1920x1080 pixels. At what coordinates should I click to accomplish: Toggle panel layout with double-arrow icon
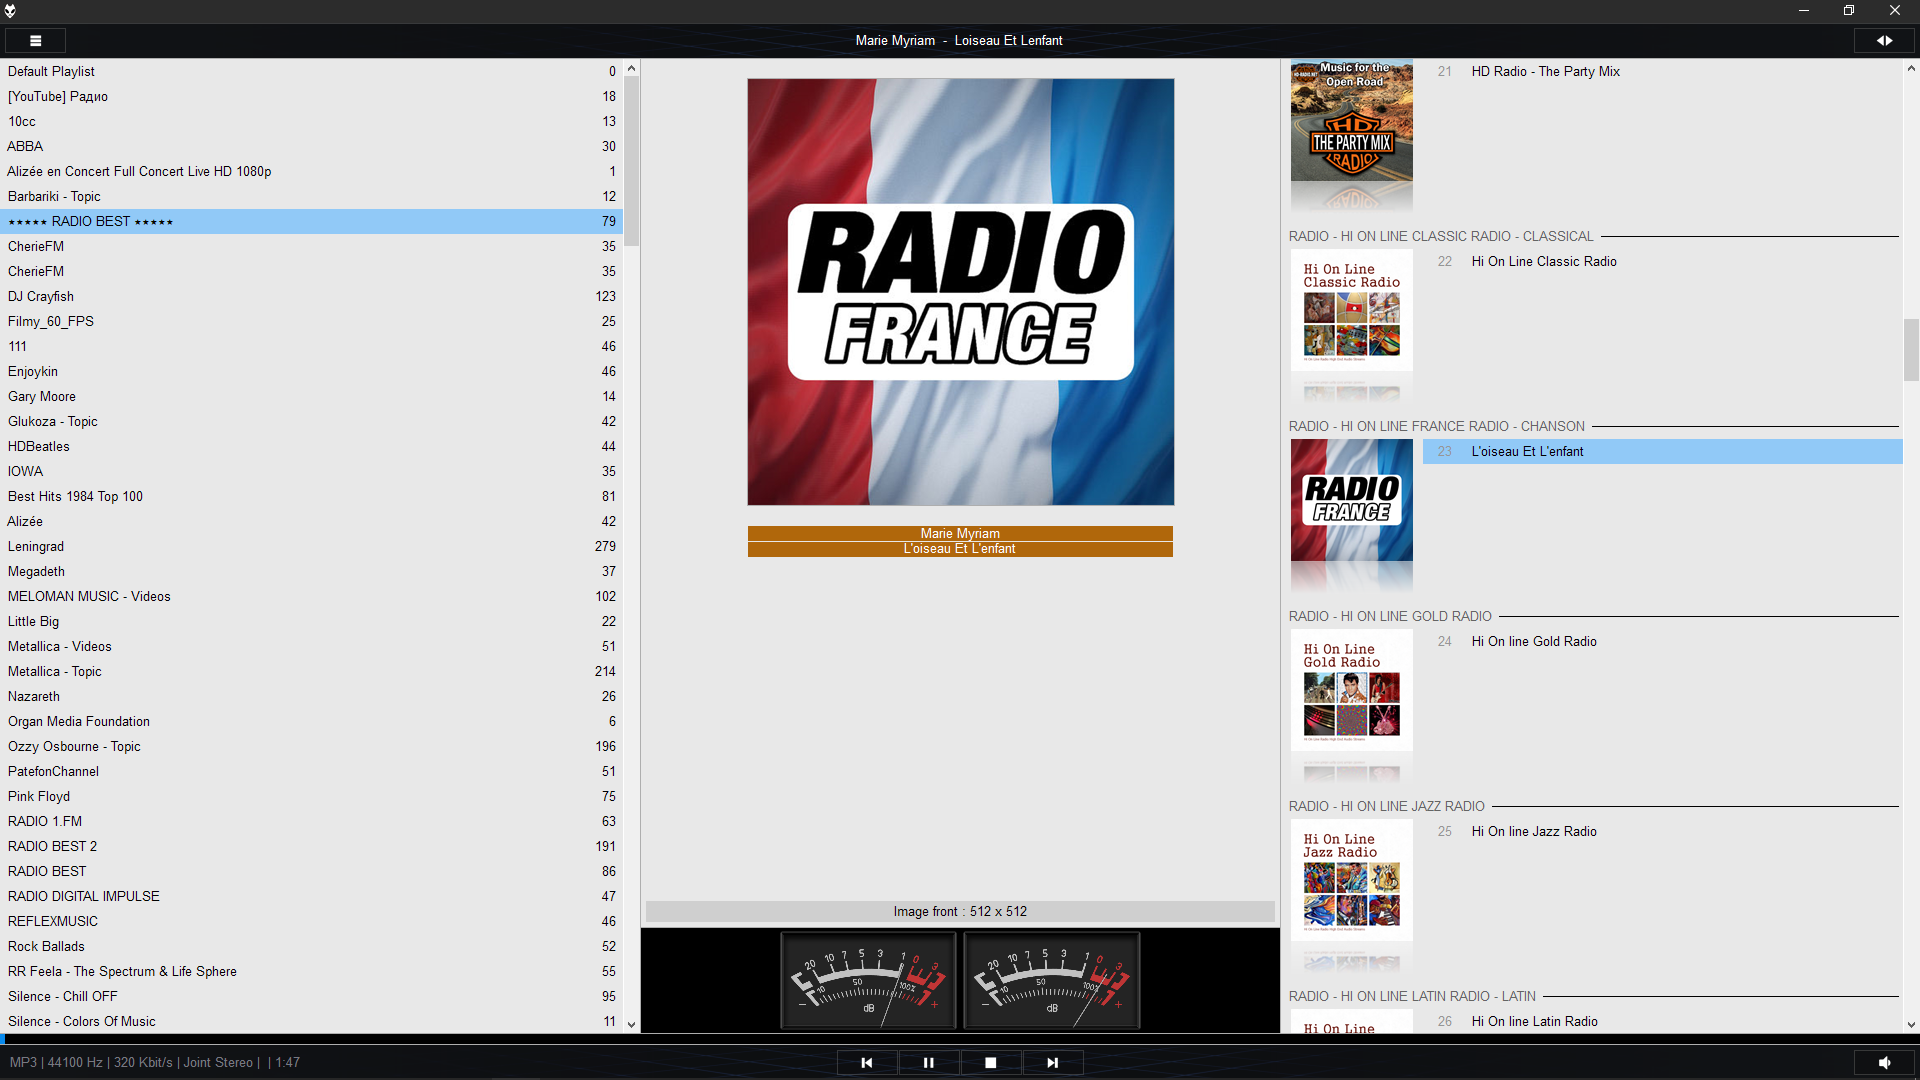(x=1884, y=41)
